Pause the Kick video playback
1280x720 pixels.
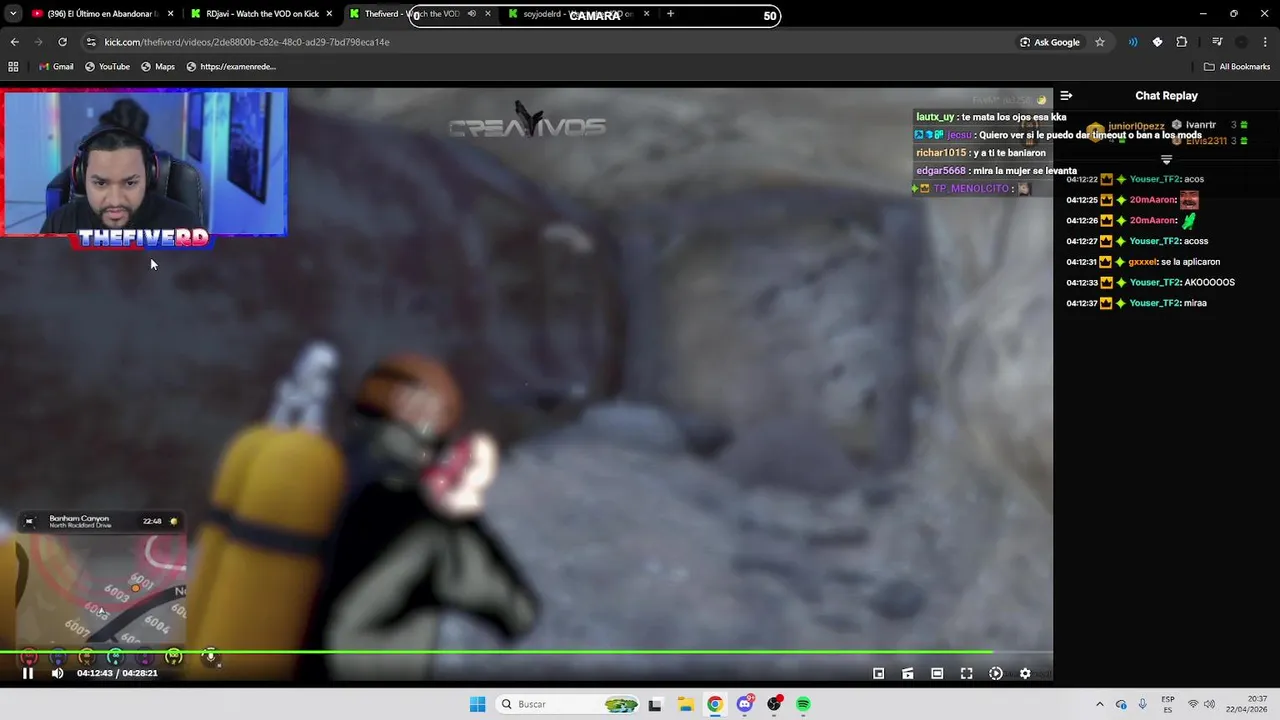click(28, 673)
